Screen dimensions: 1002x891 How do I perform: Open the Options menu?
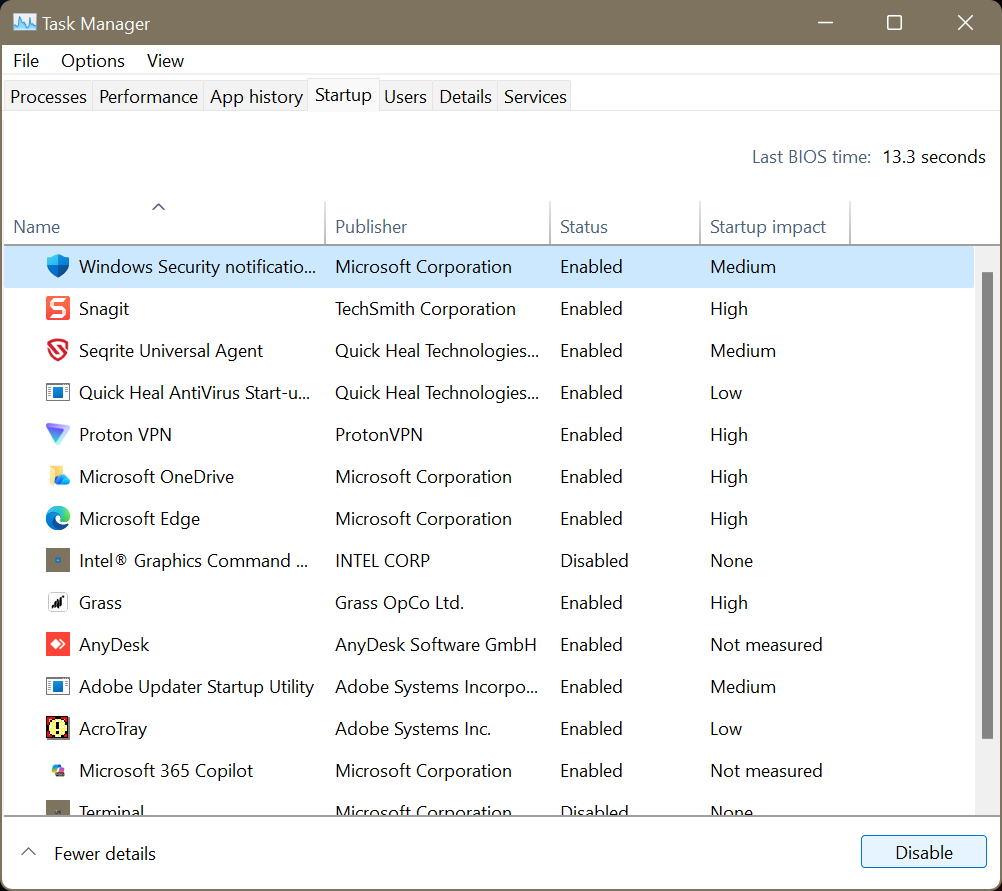tap(93, 61)
